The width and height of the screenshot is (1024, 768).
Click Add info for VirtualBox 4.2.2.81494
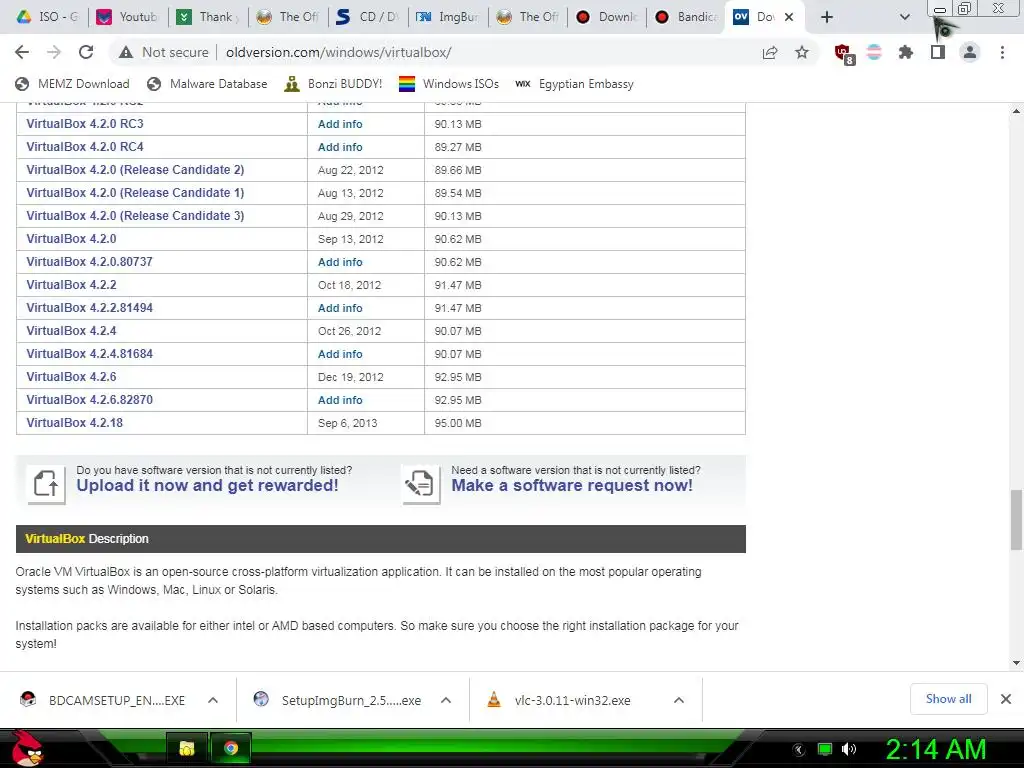(340, 308)
